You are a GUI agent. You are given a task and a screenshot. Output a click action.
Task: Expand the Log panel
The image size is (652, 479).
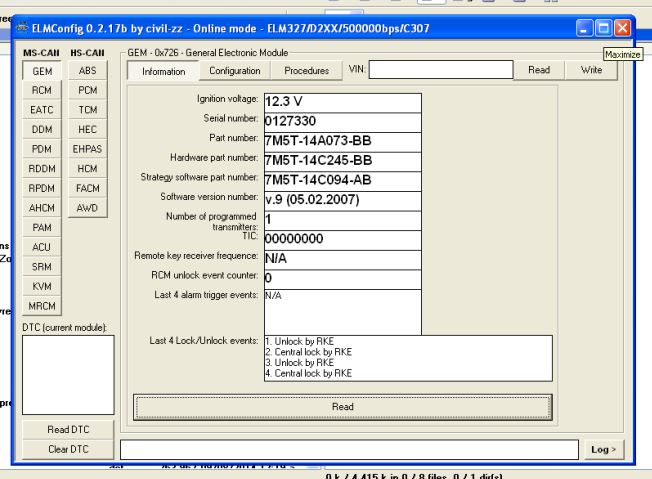click(x=603, y=449)
